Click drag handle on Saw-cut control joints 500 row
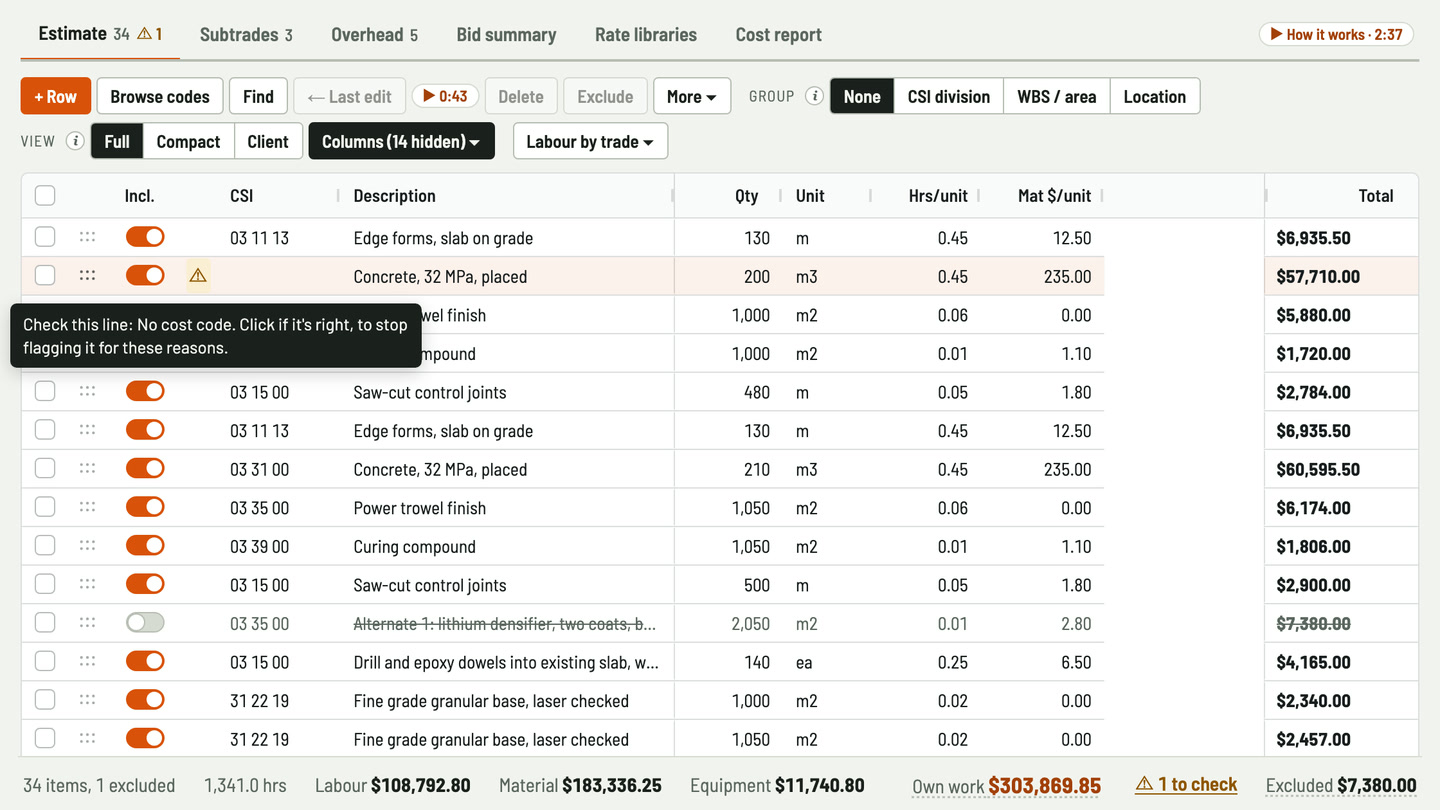1440x810 pixels. pos(87,585)
